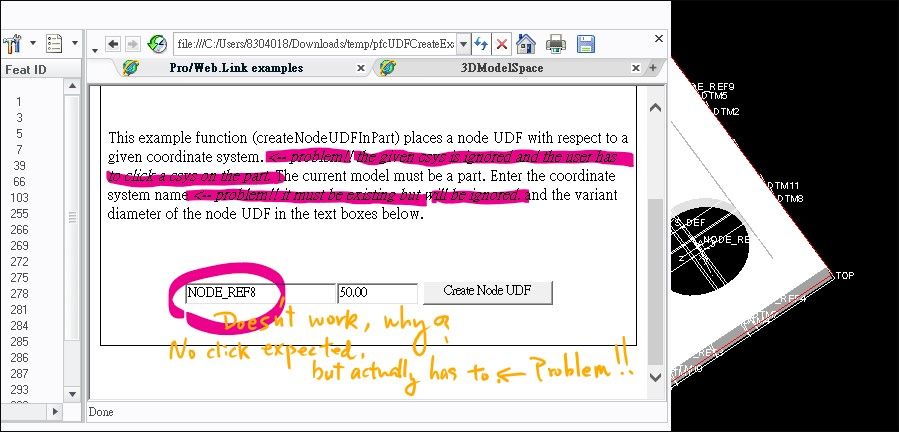This screenshot has width=899, height=432.
Task: Print the current browser page
Action: pyautogui.click(x=556, y=44)
